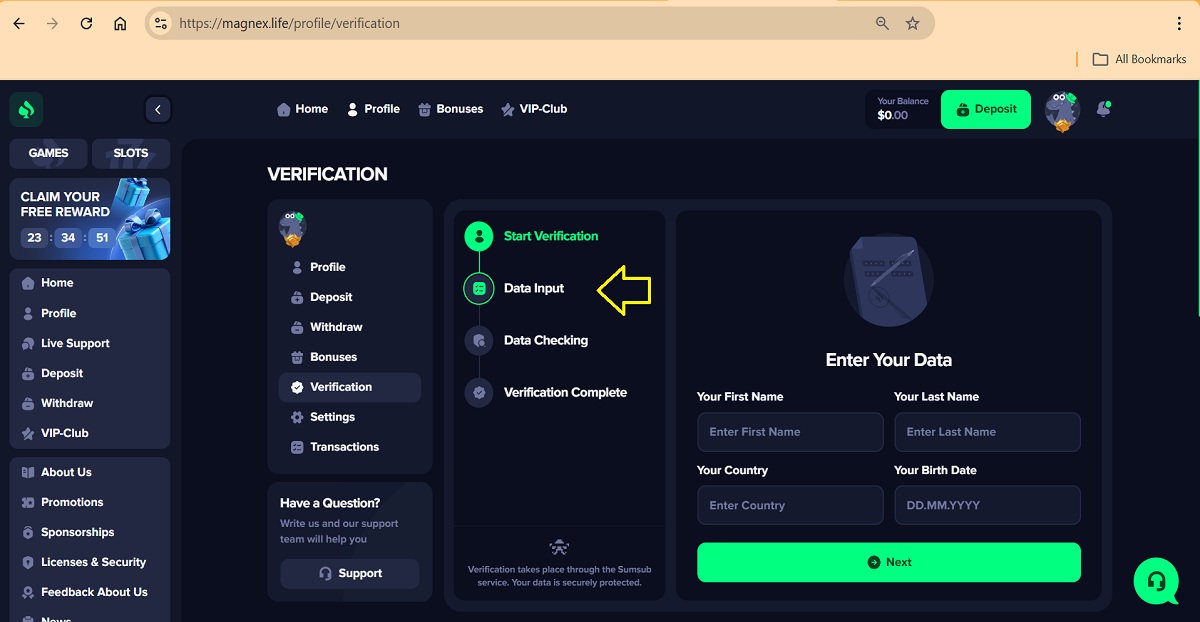Open the Chrome three-dot menu
Viewport: 1200px width, 622px height.
(1180, 23)
